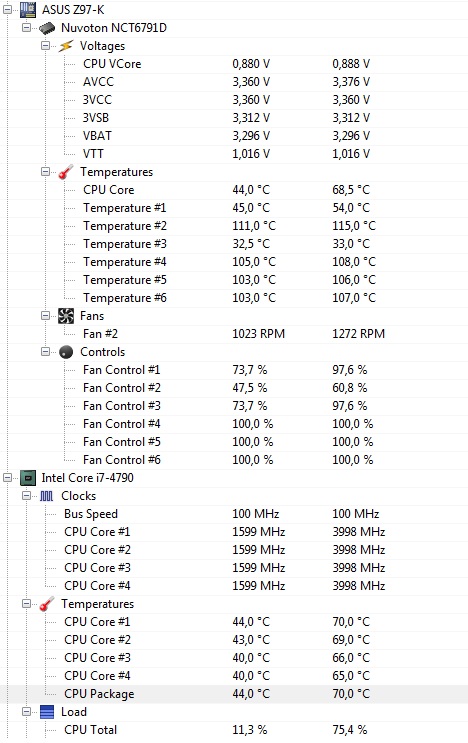Collapse the Nuvoton NCT6791D node
Image resolution: width=468 pixels, height=743 pixels.
click(27, 27)
